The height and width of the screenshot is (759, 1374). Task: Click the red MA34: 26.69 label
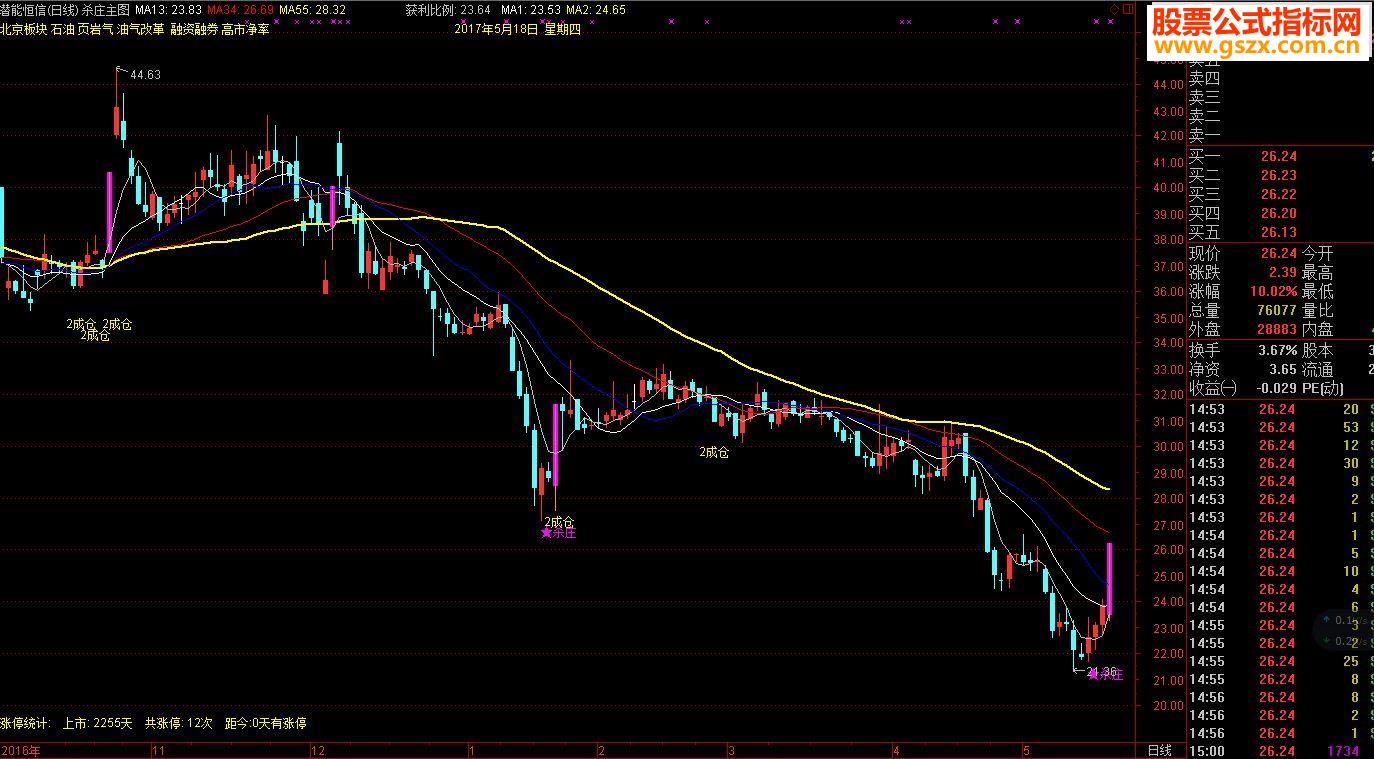coord(241,9)
